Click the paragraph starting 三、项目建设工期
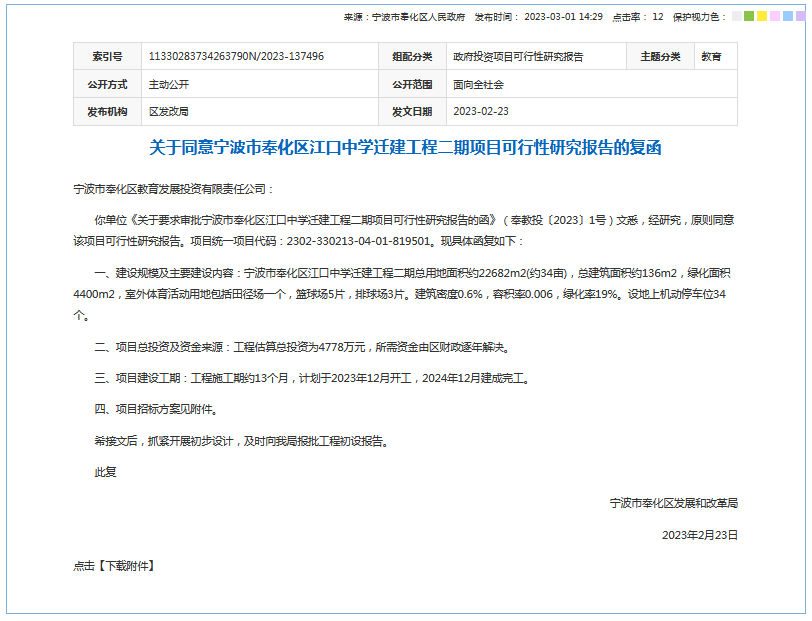The image size is (812, 621). [x=314, y=378]
